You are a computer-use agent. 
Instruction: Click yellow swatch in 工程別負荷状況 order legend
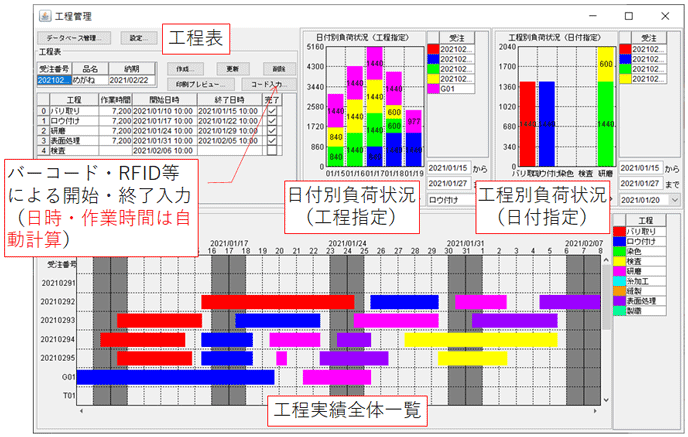(625, 79)
